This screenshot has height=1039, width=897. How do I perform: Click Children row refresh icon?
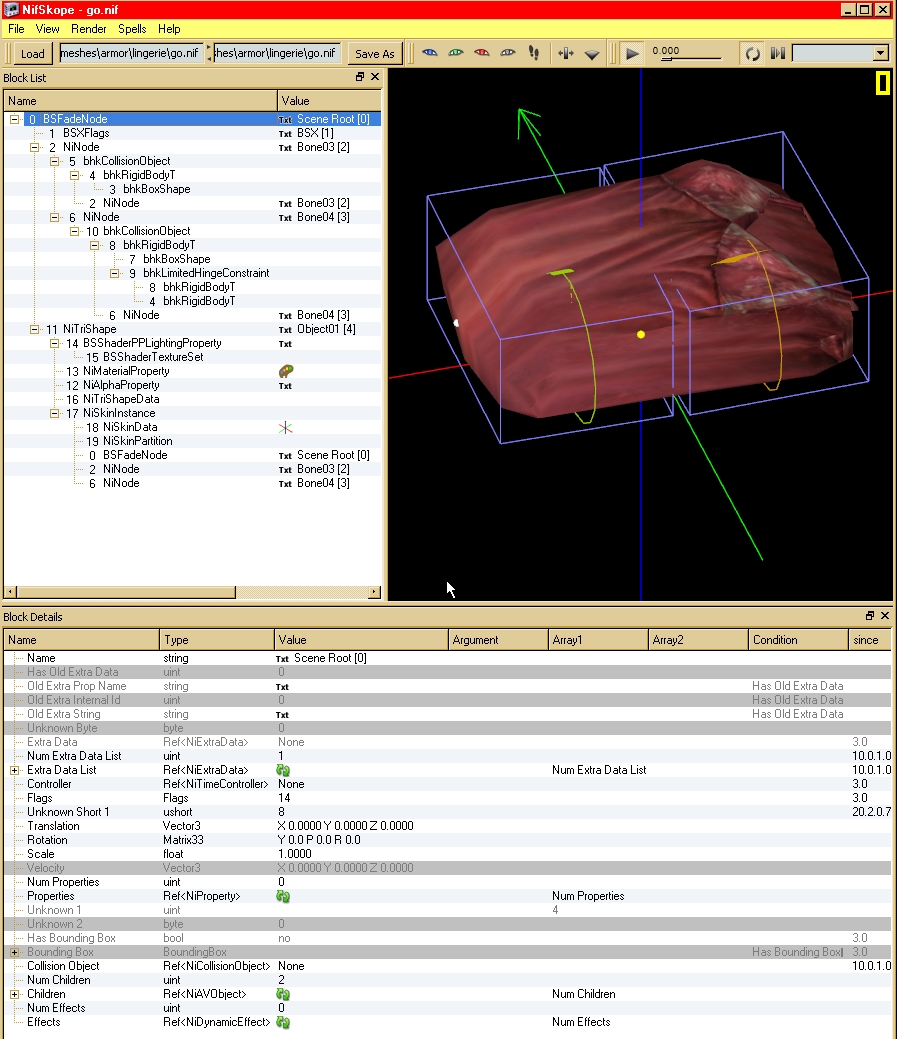(283, 994)
